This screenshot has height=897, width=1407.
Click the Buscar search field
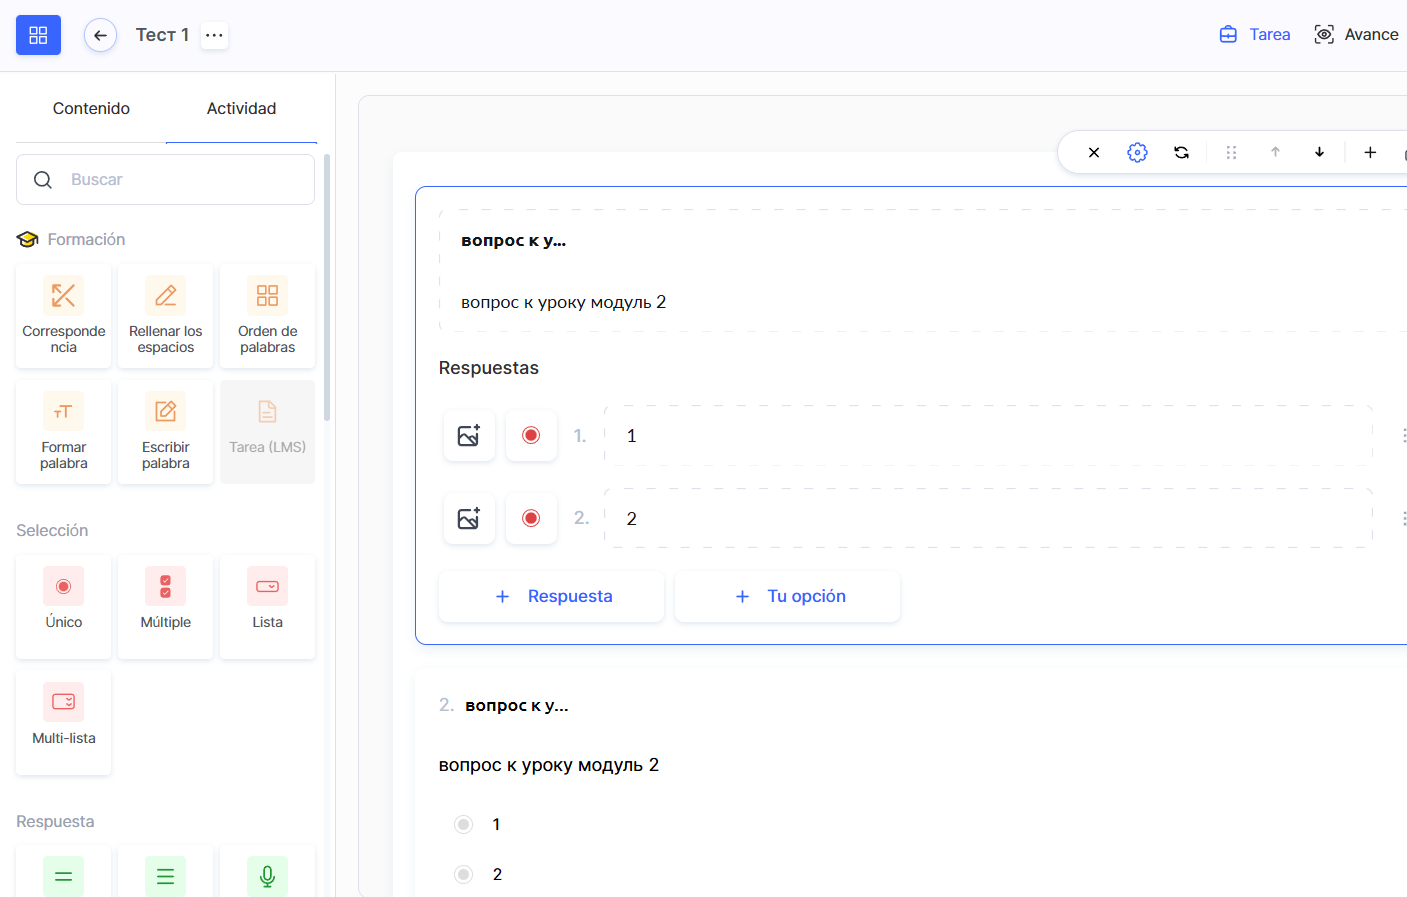point(180,180)
